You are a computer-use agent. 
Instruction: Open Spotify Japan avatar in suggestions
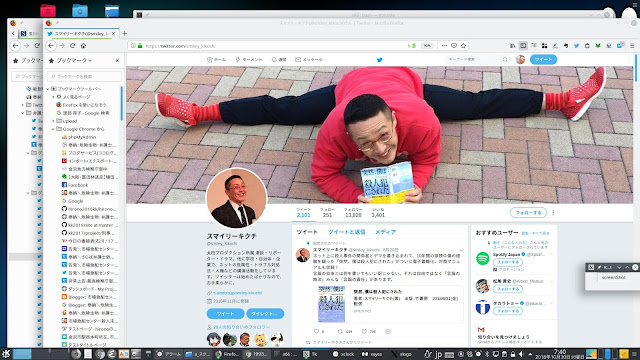point(483,259)
